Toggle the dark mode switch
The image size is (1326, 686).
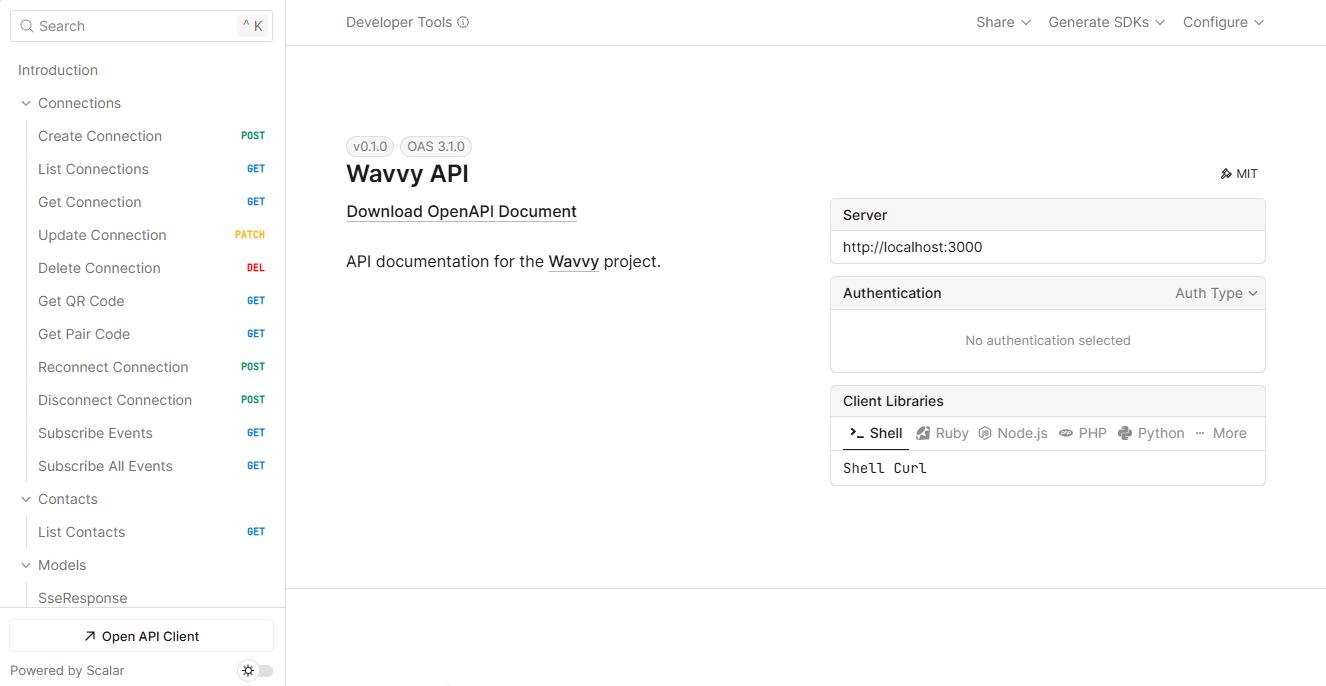click(x=256, y=671)
